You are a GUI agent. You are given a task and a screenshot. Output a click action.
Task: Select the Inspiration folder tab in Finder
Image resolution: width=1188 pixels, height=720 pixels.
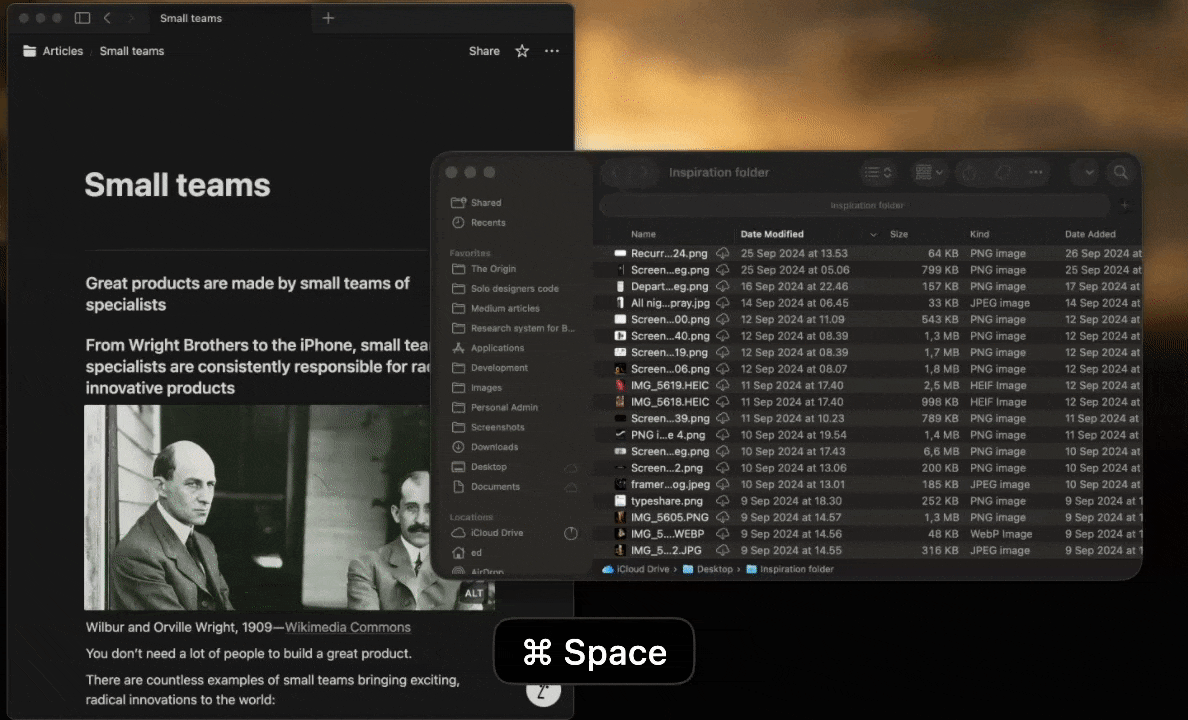(x=855, y=205)
